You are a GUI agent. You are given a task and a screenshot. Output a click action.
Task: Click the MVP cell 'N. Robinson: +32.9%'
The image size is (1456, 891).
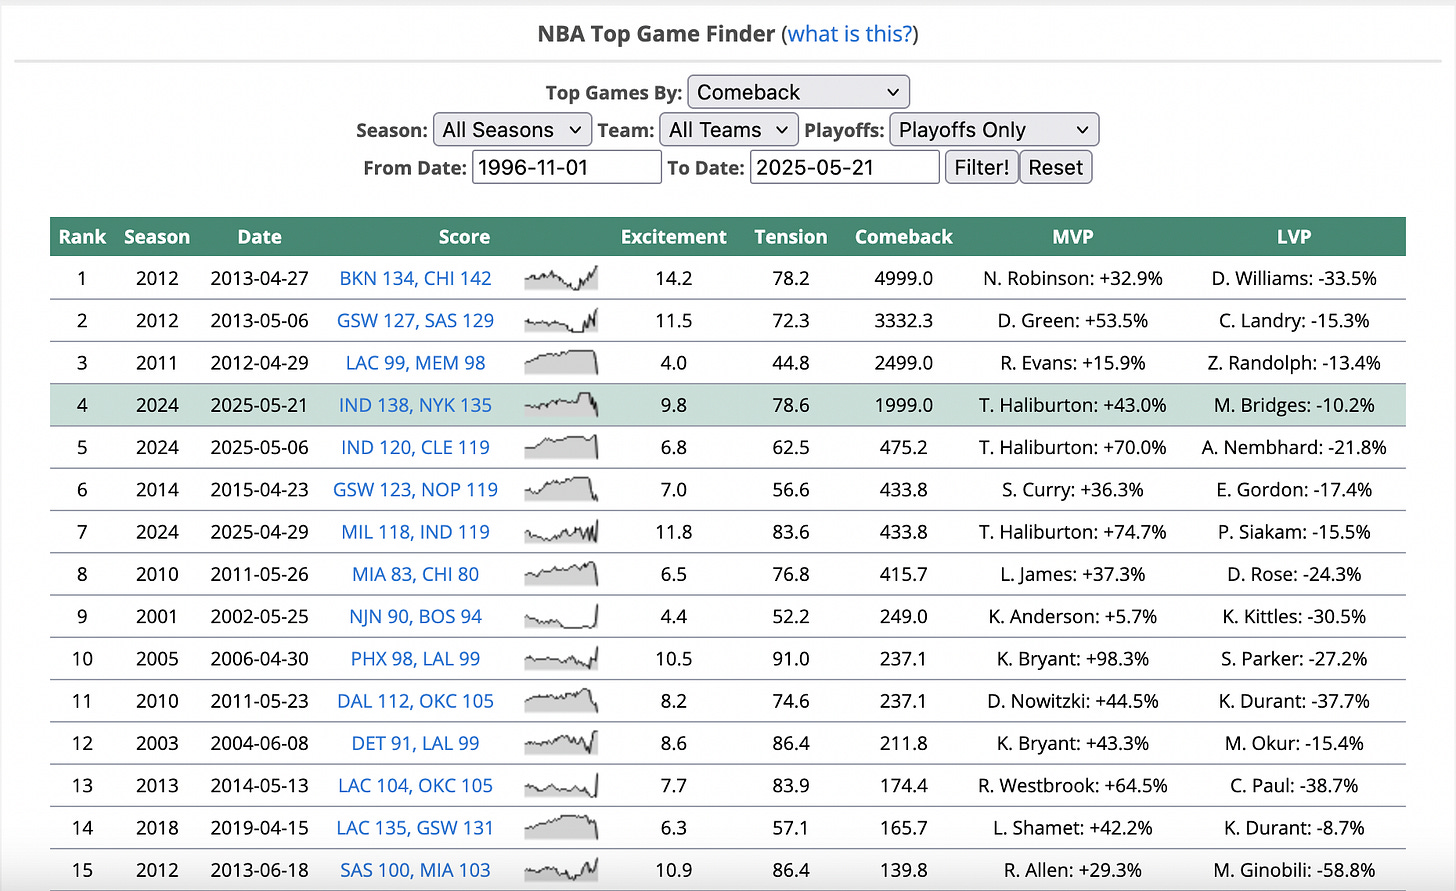[1073, 278]
